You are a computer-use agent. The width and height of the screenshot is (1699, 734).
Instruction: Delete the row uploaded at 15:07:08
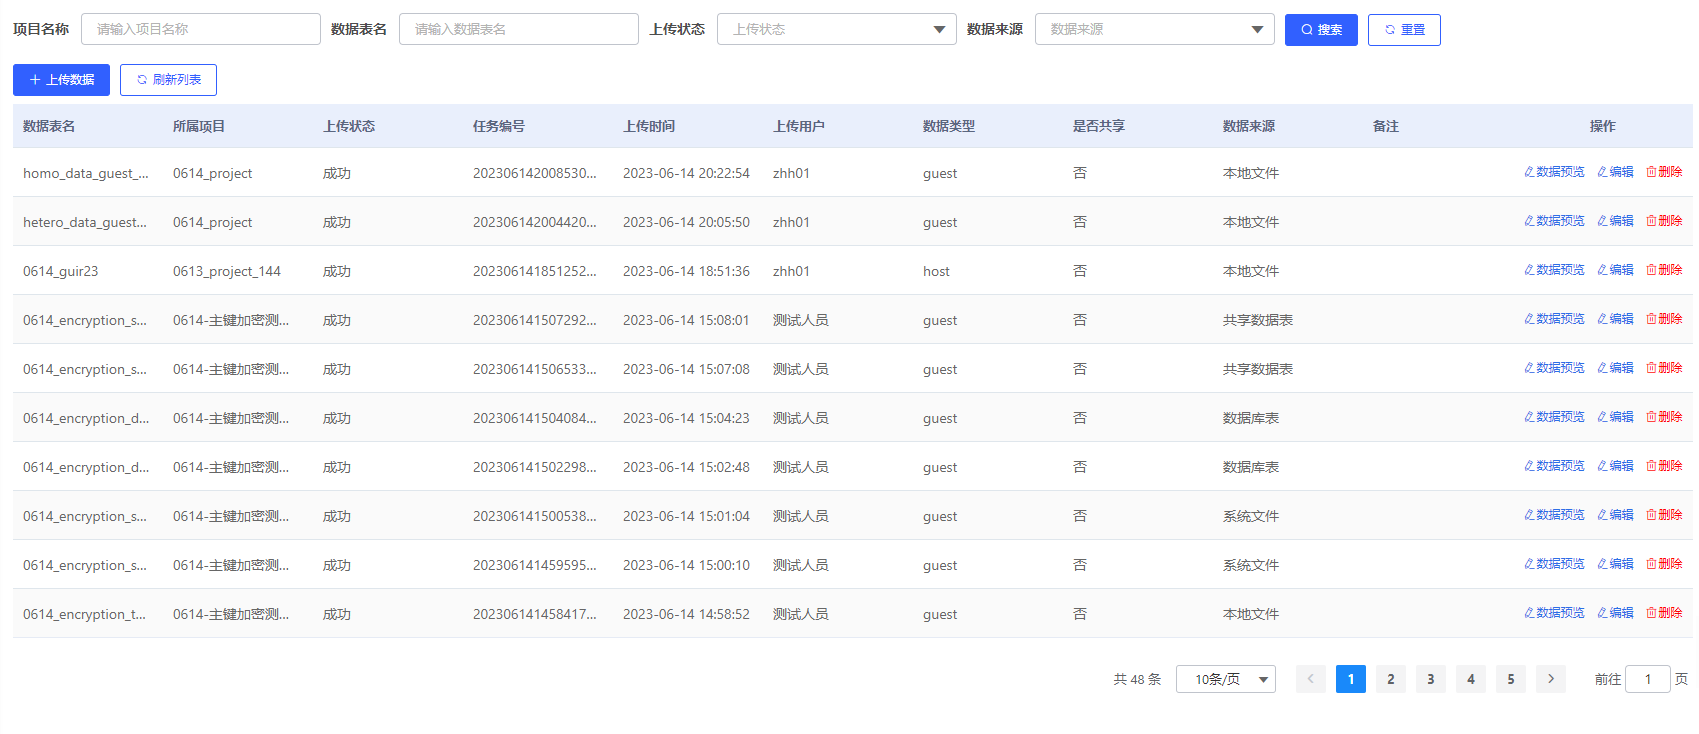(1664, 368)
